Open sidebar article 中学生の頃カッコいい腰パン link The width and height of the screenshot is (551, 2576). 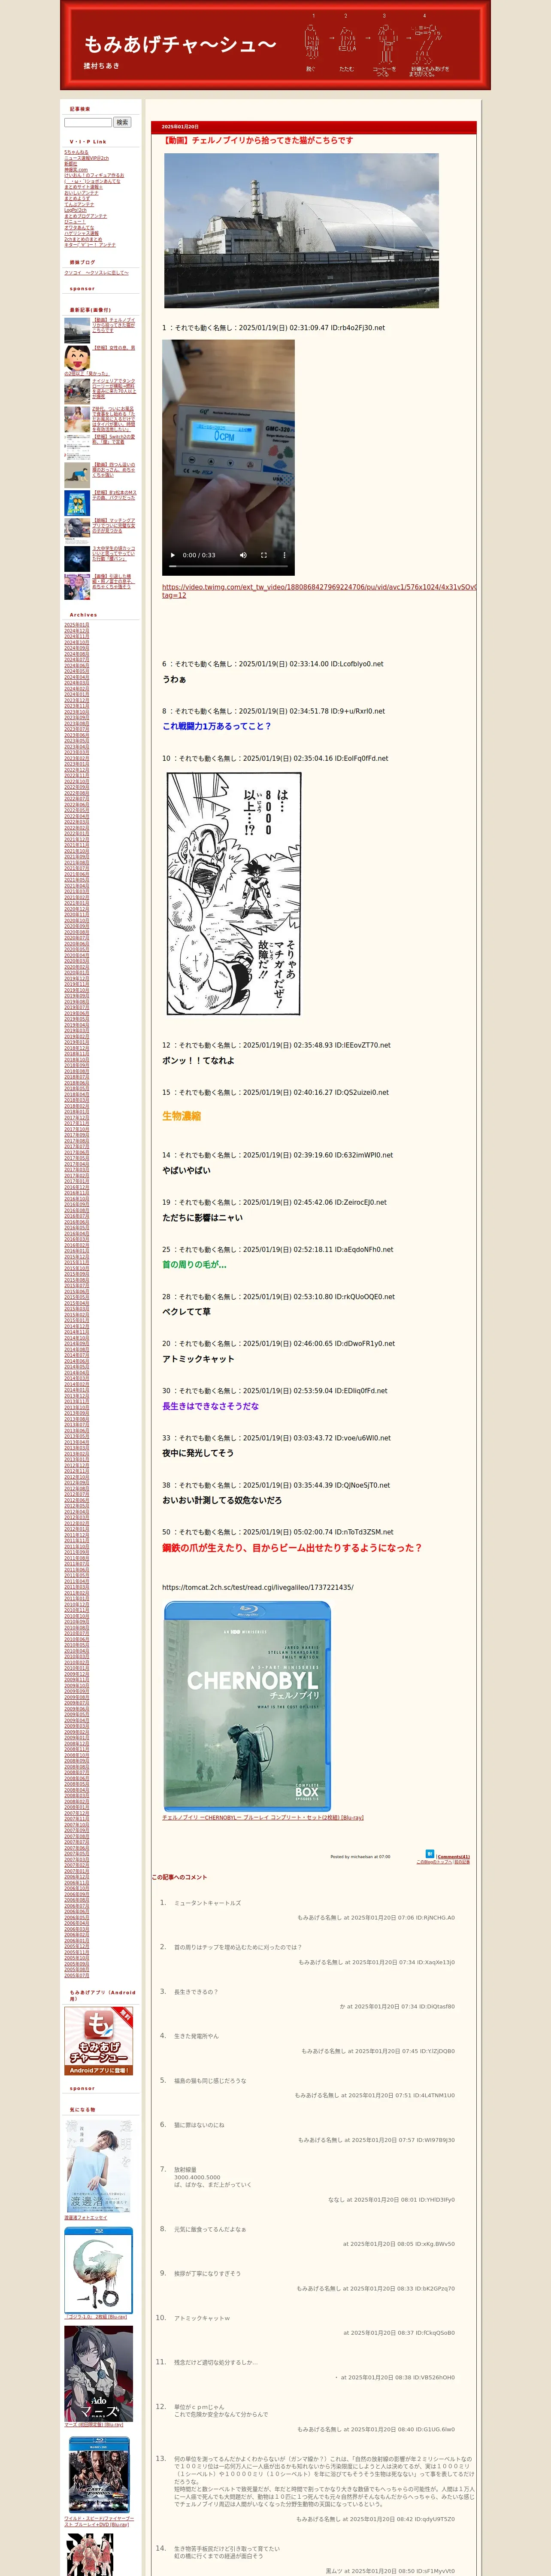click(114, 553)
